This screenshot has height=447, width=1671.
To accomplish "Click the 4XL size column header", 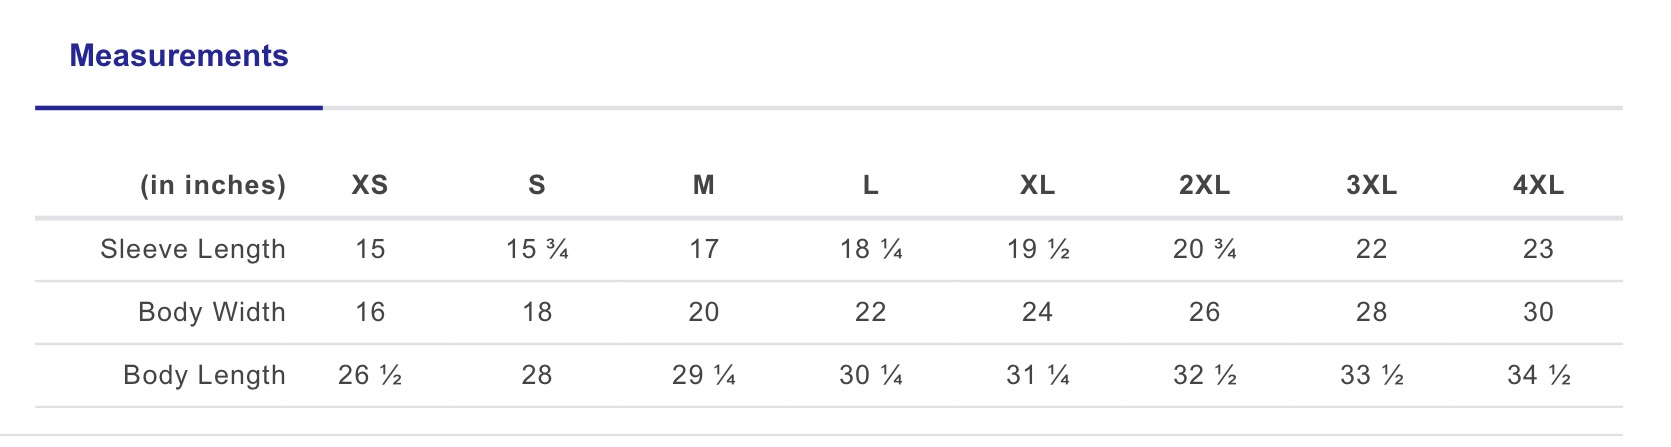I will tap(1538, 186).
